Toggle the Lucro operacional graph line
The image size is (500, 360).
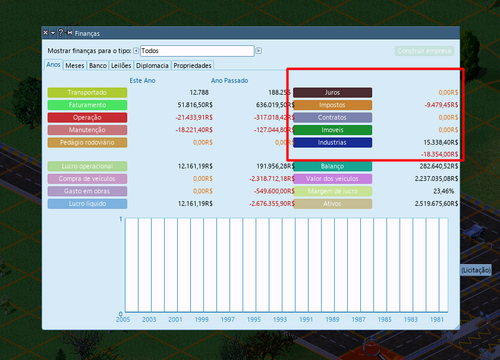pyautogui.click(x=87, y=166)
